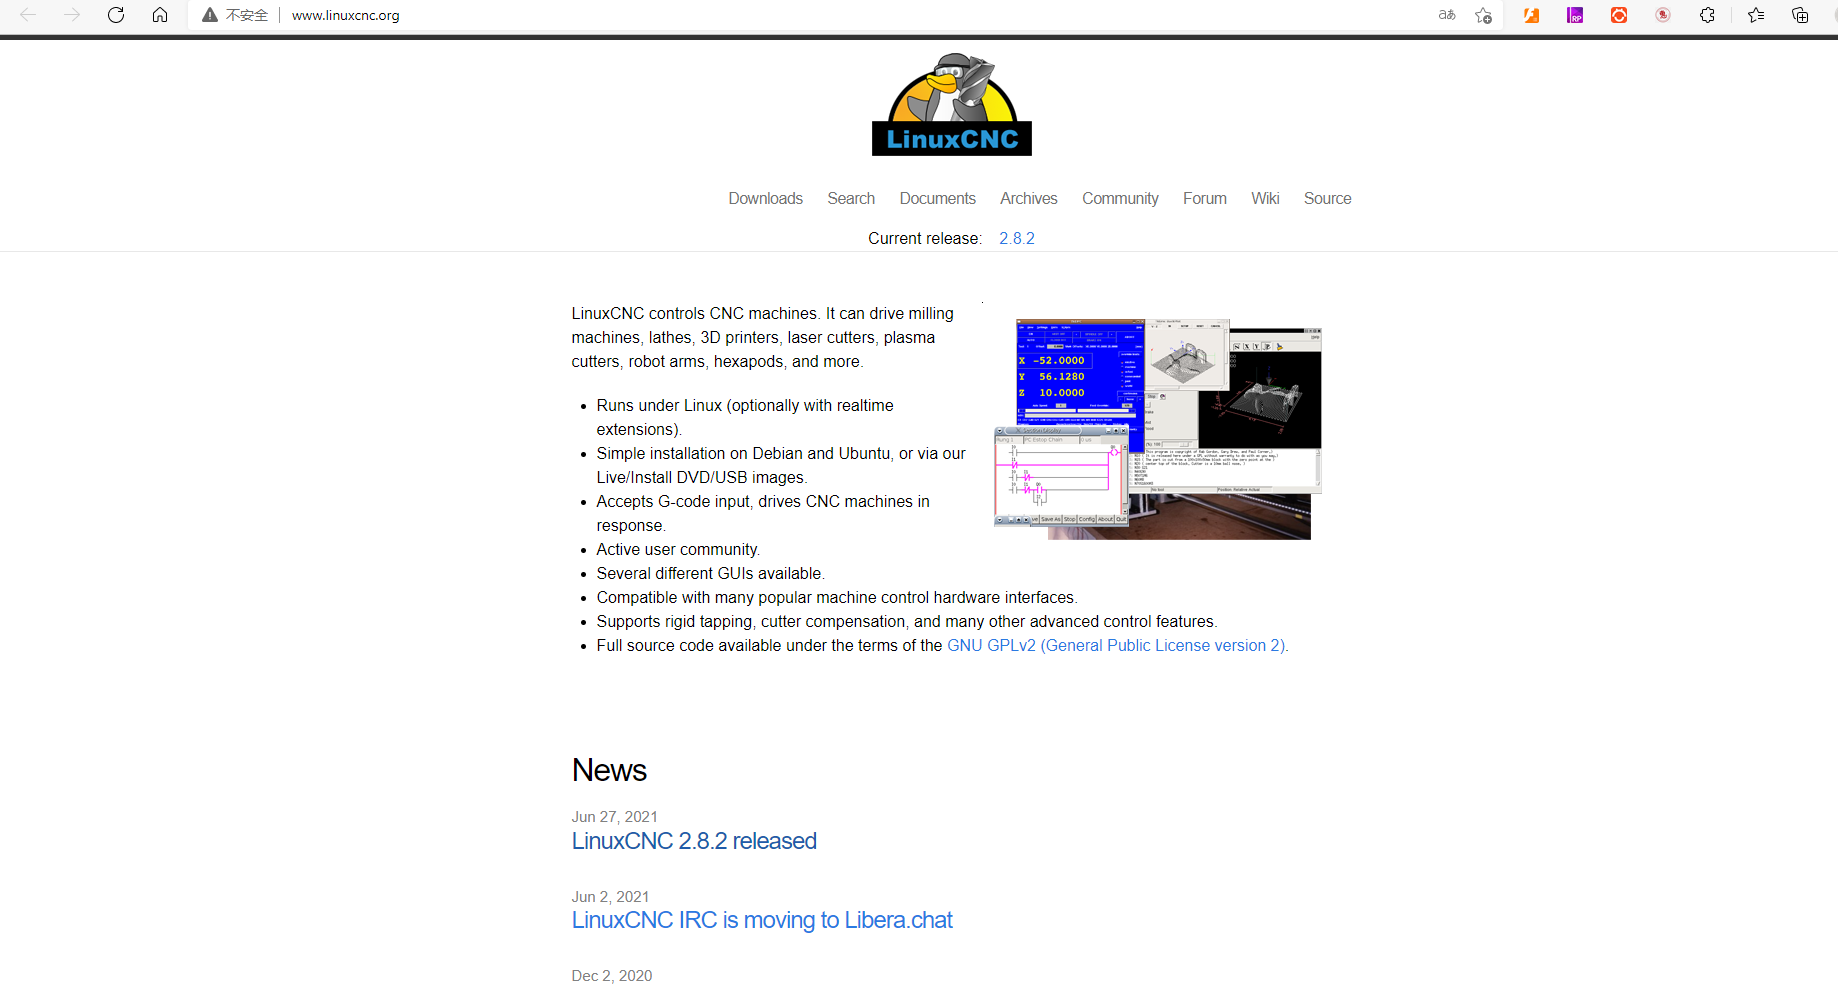Viewport: 1838px width, 988px height.
Task: Go forward using browser forward arrow
Action: [72, 15]
